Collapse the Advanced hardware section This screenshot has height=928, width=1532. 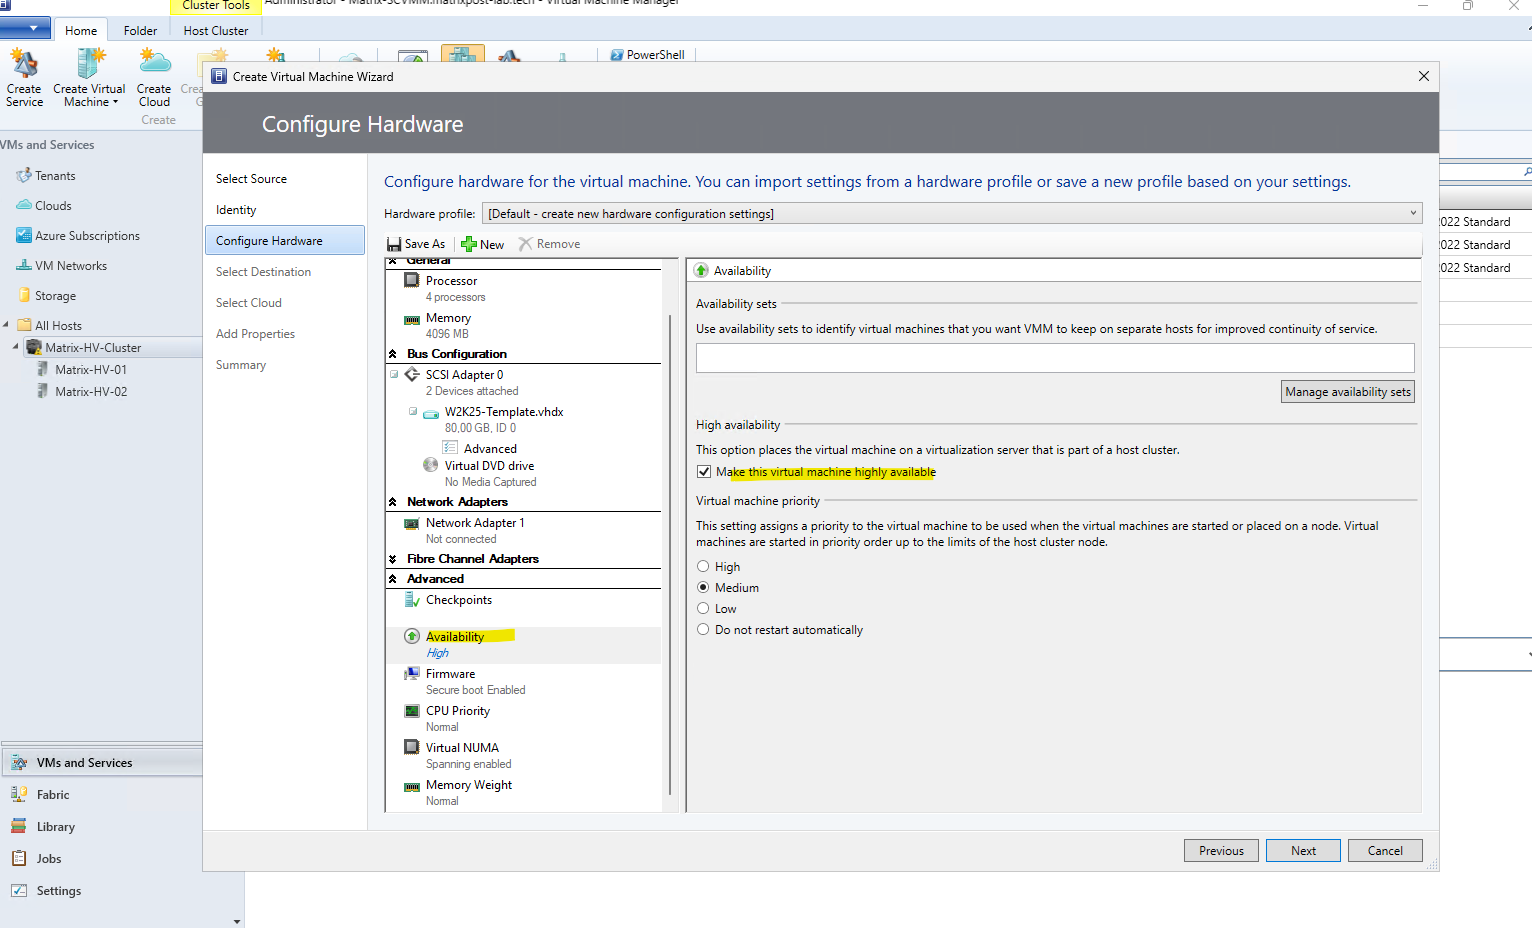point(393,579)
